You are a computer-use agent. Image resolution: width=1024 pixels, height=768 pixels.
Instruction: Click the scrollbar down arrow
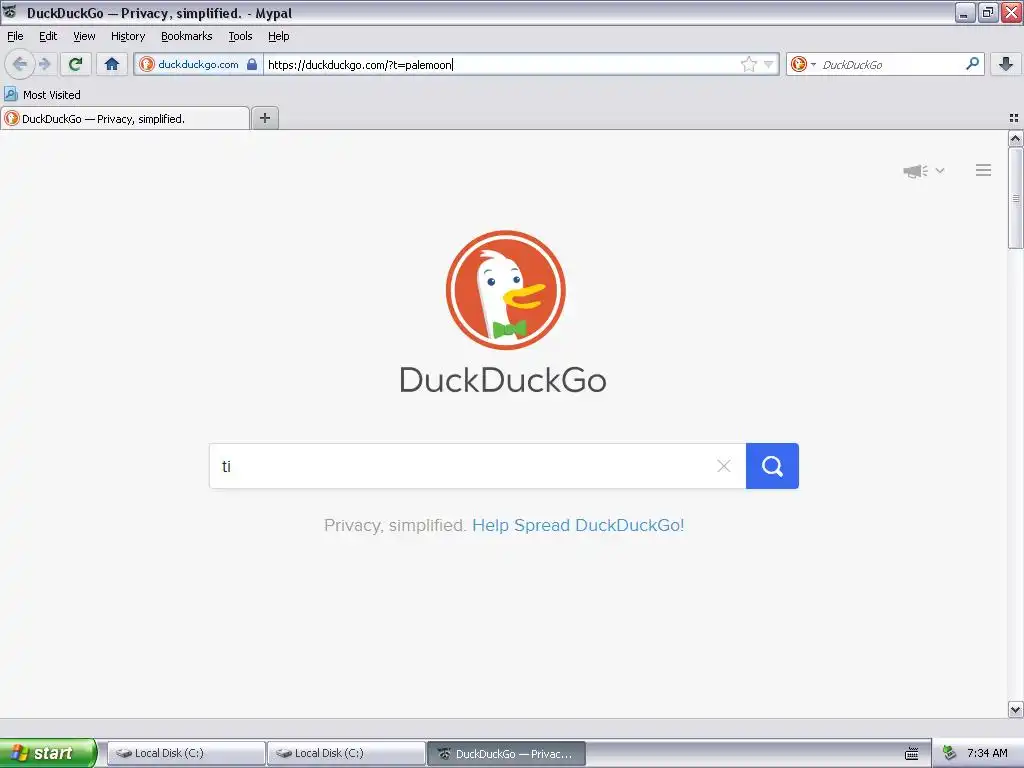[x=1015, y=709]
